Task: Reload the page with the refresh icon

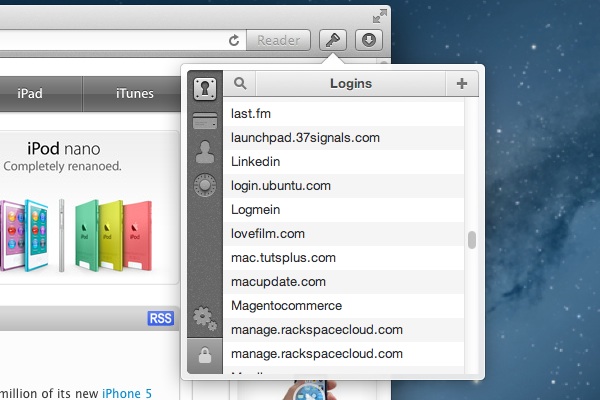Action: 234,40
